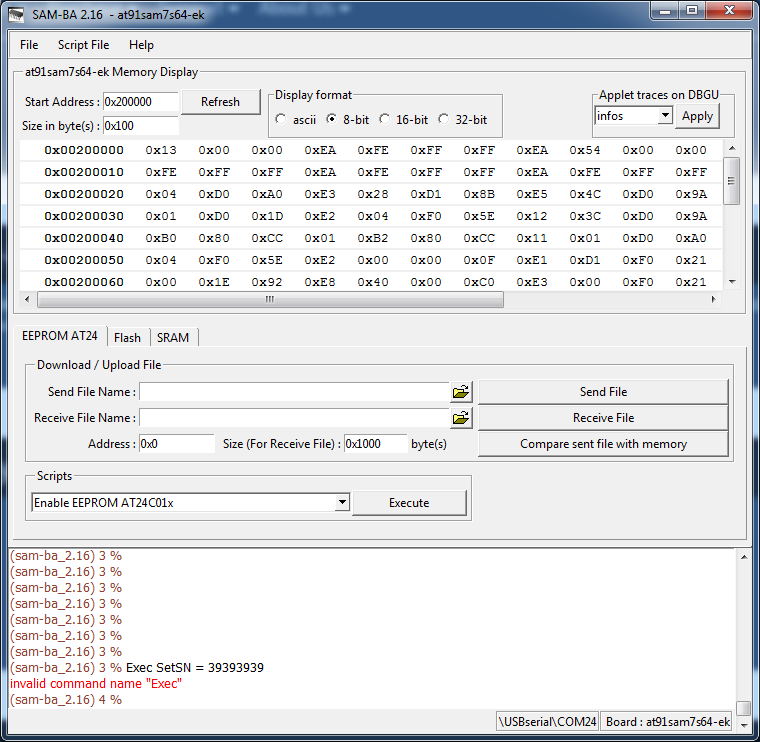This screenshot has width=760, height=742.
Task: Click address row 0x00200050
Action: 84,260
